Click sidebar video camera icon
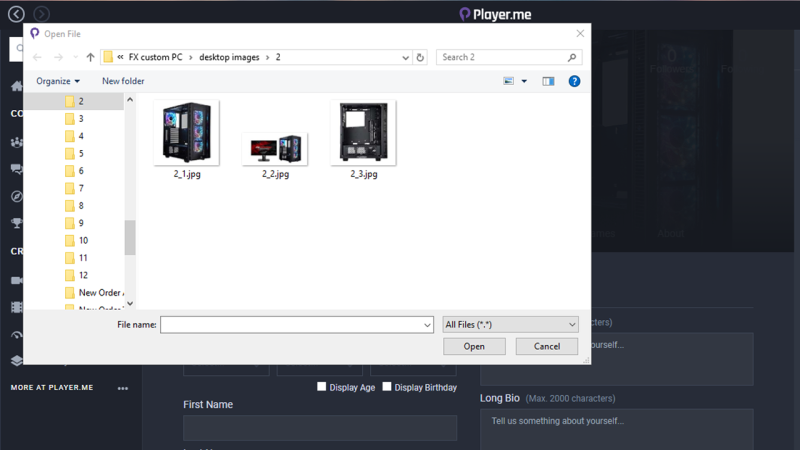Viewport: 800px width, 450px height. (x=17, y=280)
